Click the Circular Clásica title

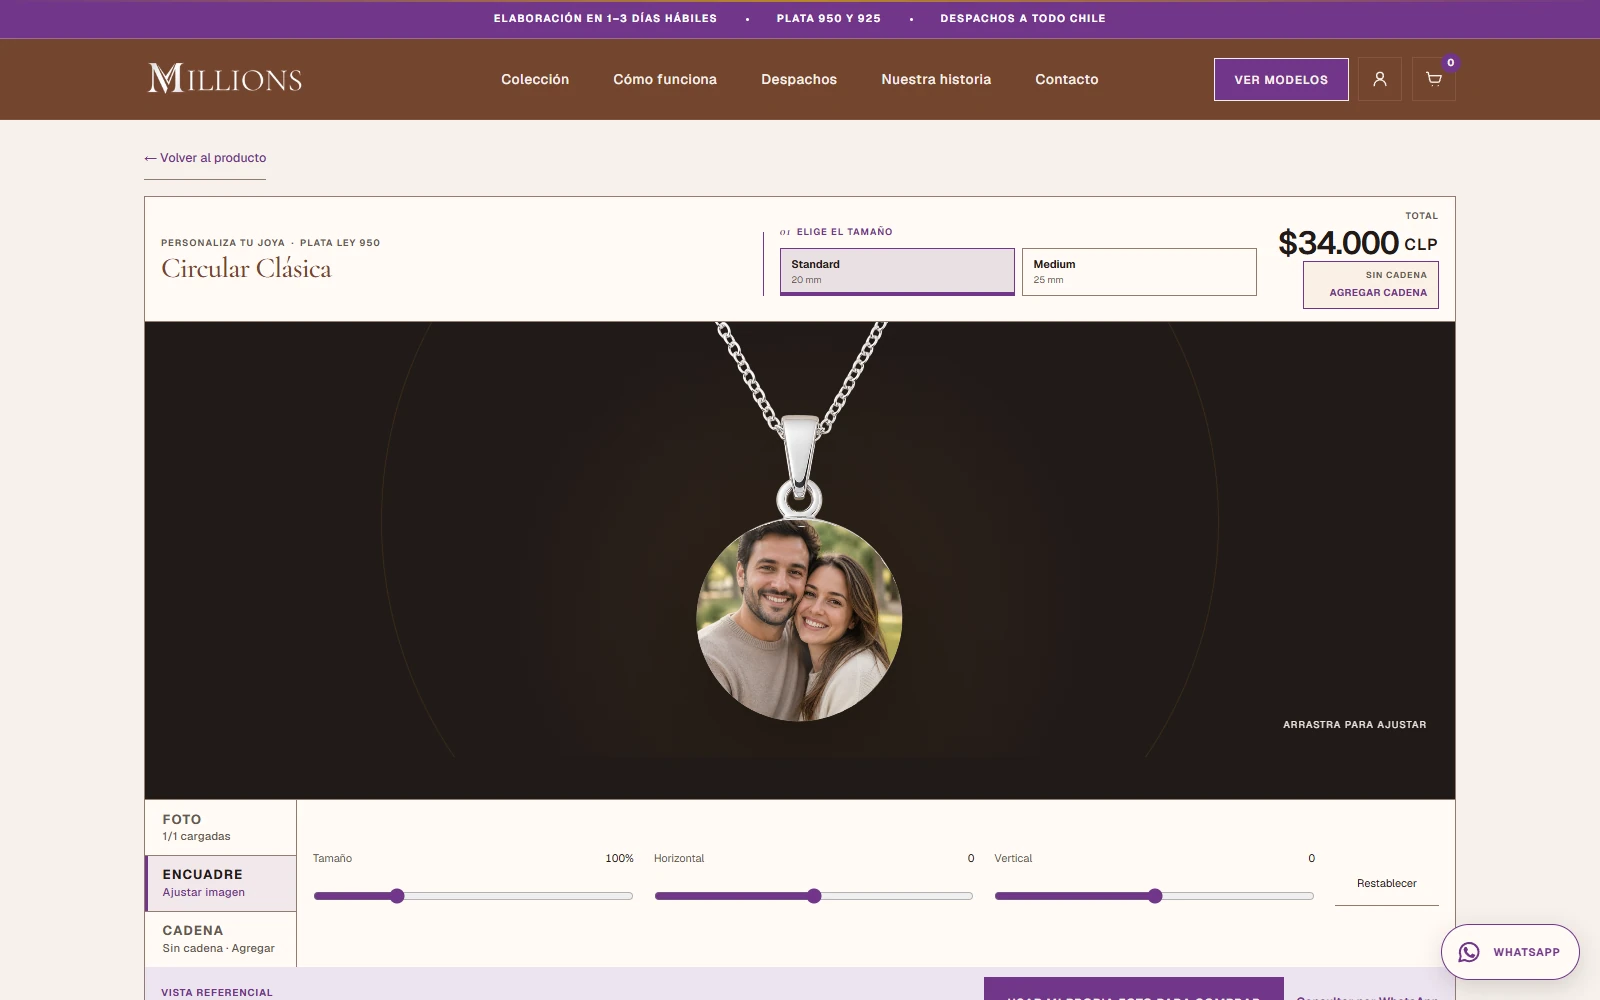[x=246, y=268]
